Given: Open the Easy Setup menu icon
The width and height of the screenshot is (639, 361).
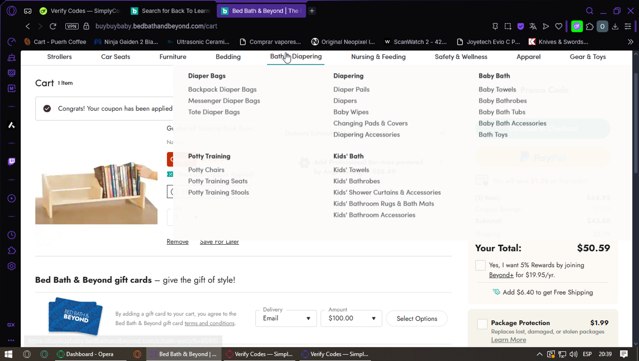Looking at the screenshot, I should pos(628,26).
